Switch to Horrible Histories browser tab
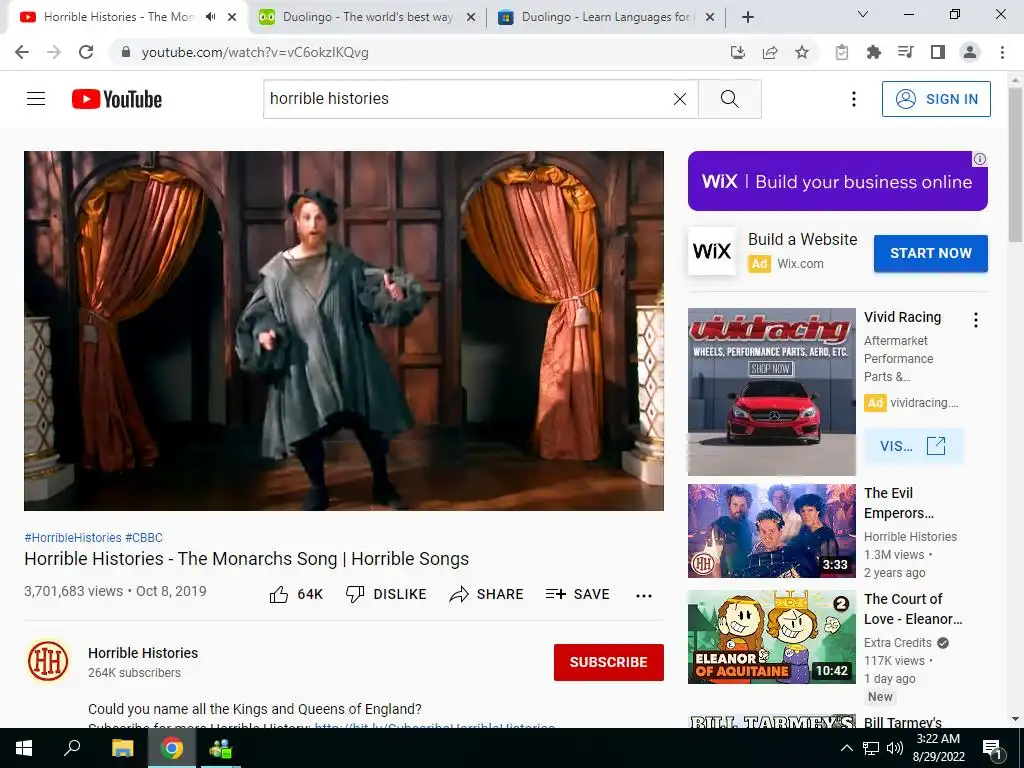This screenshot has height=768, width=1024. click(x=118, y=17)
